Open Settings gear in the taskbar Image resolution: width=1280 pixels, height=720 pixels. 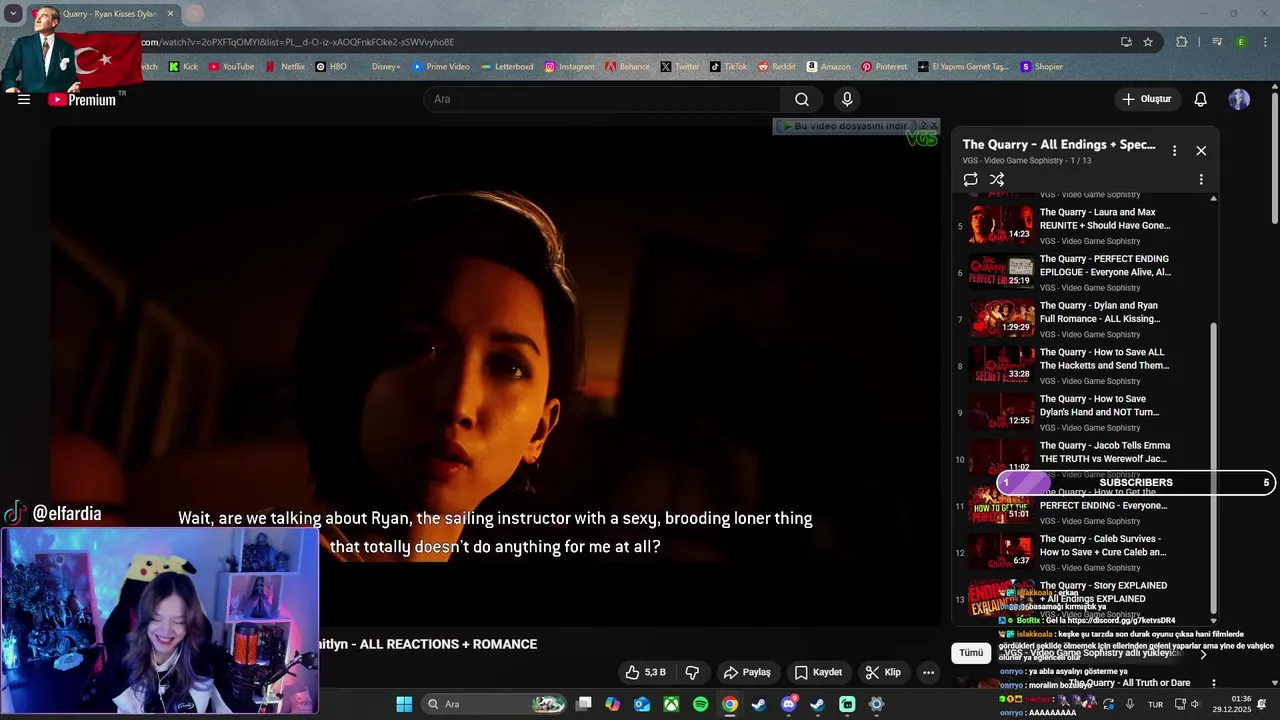(x=876, y=704)
